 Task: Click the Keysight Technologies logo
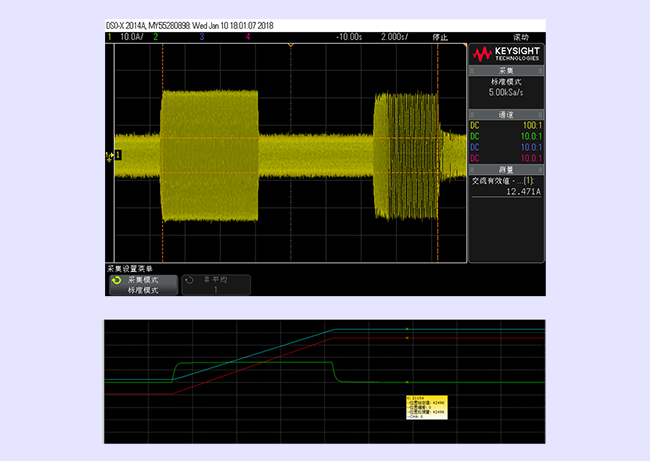(x=506, y=54)
